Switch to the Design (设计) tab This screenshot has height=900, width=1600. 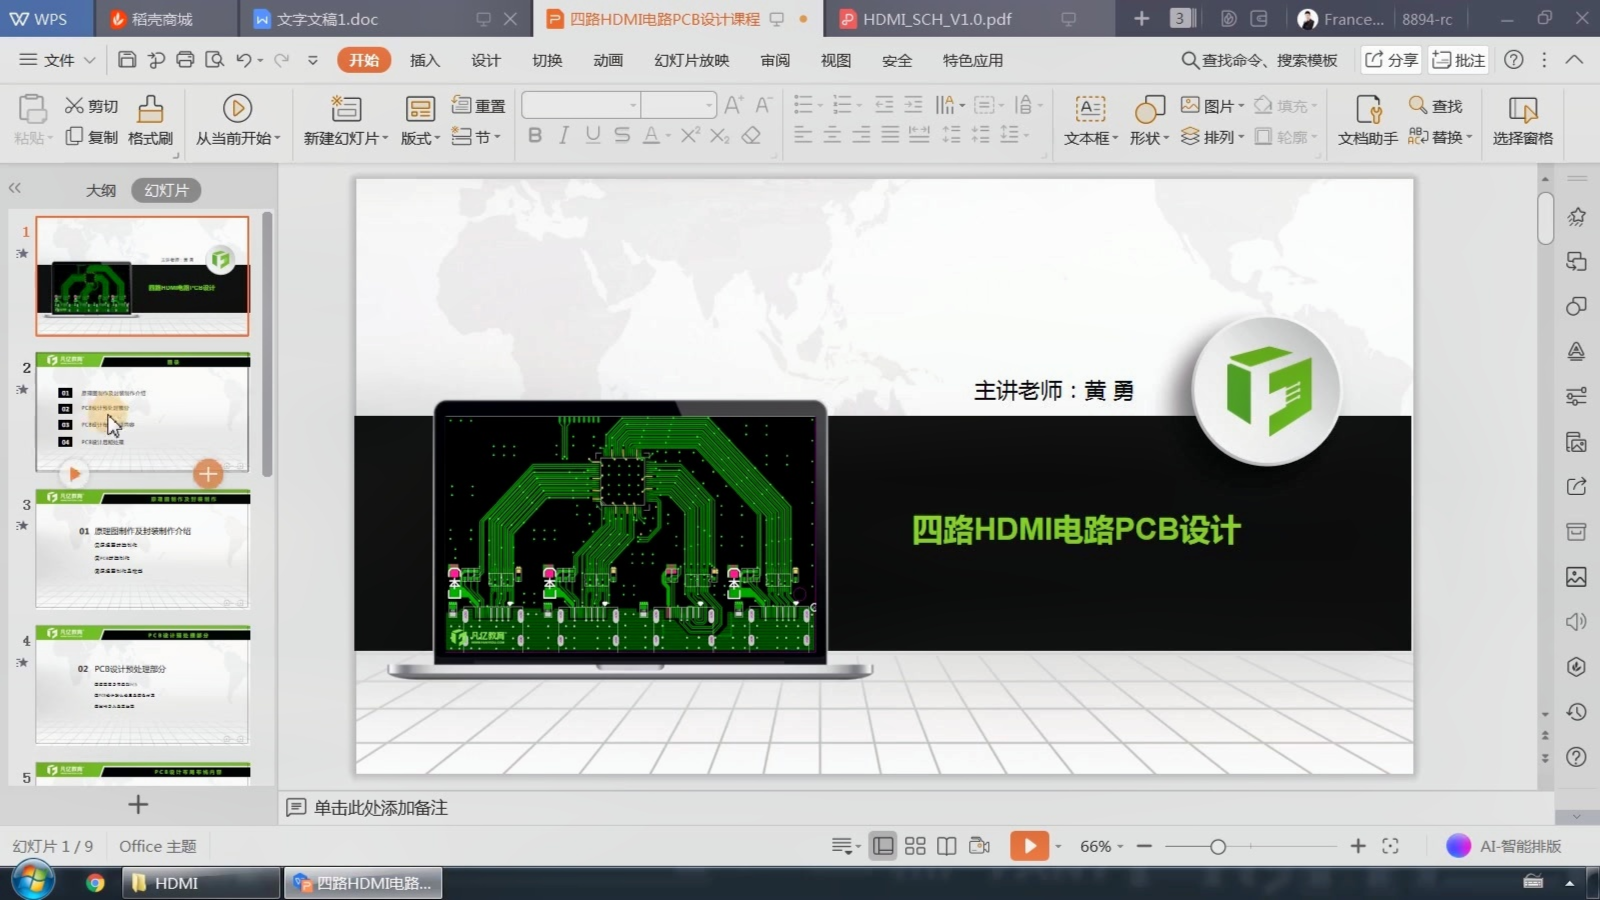tap(486, 60)
